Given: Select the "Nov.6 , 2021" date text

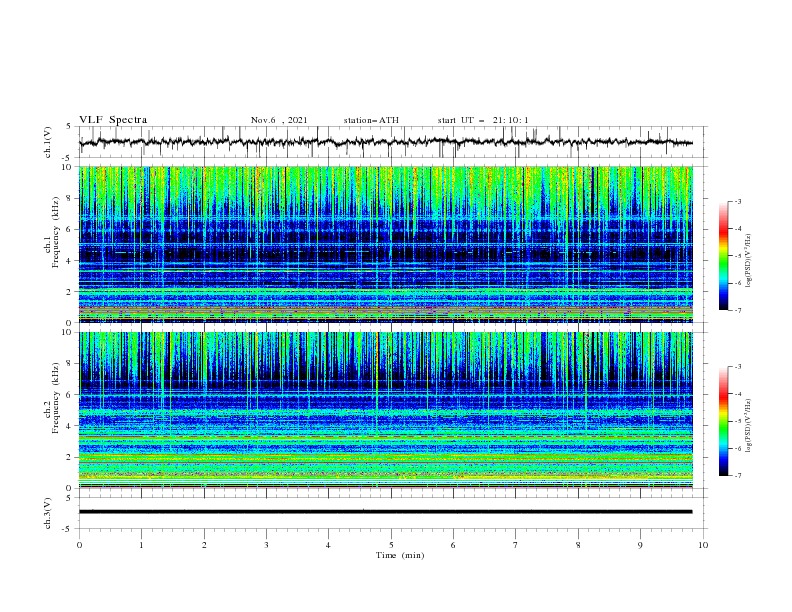Looking at the screenshot, I should click(x=279, y=120).
